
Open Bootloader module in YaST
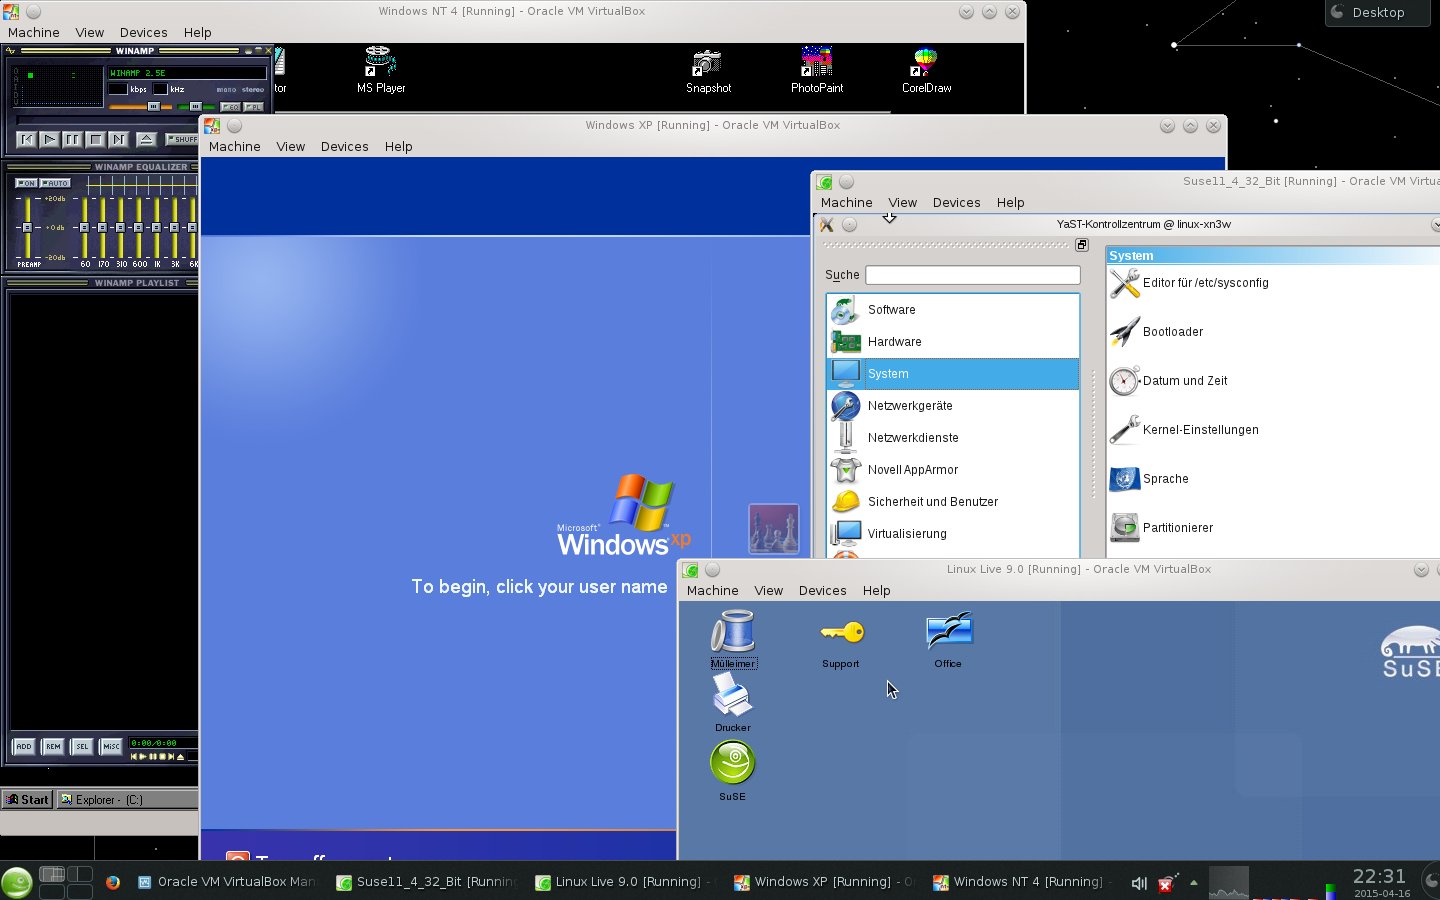tap(1156, 332)
